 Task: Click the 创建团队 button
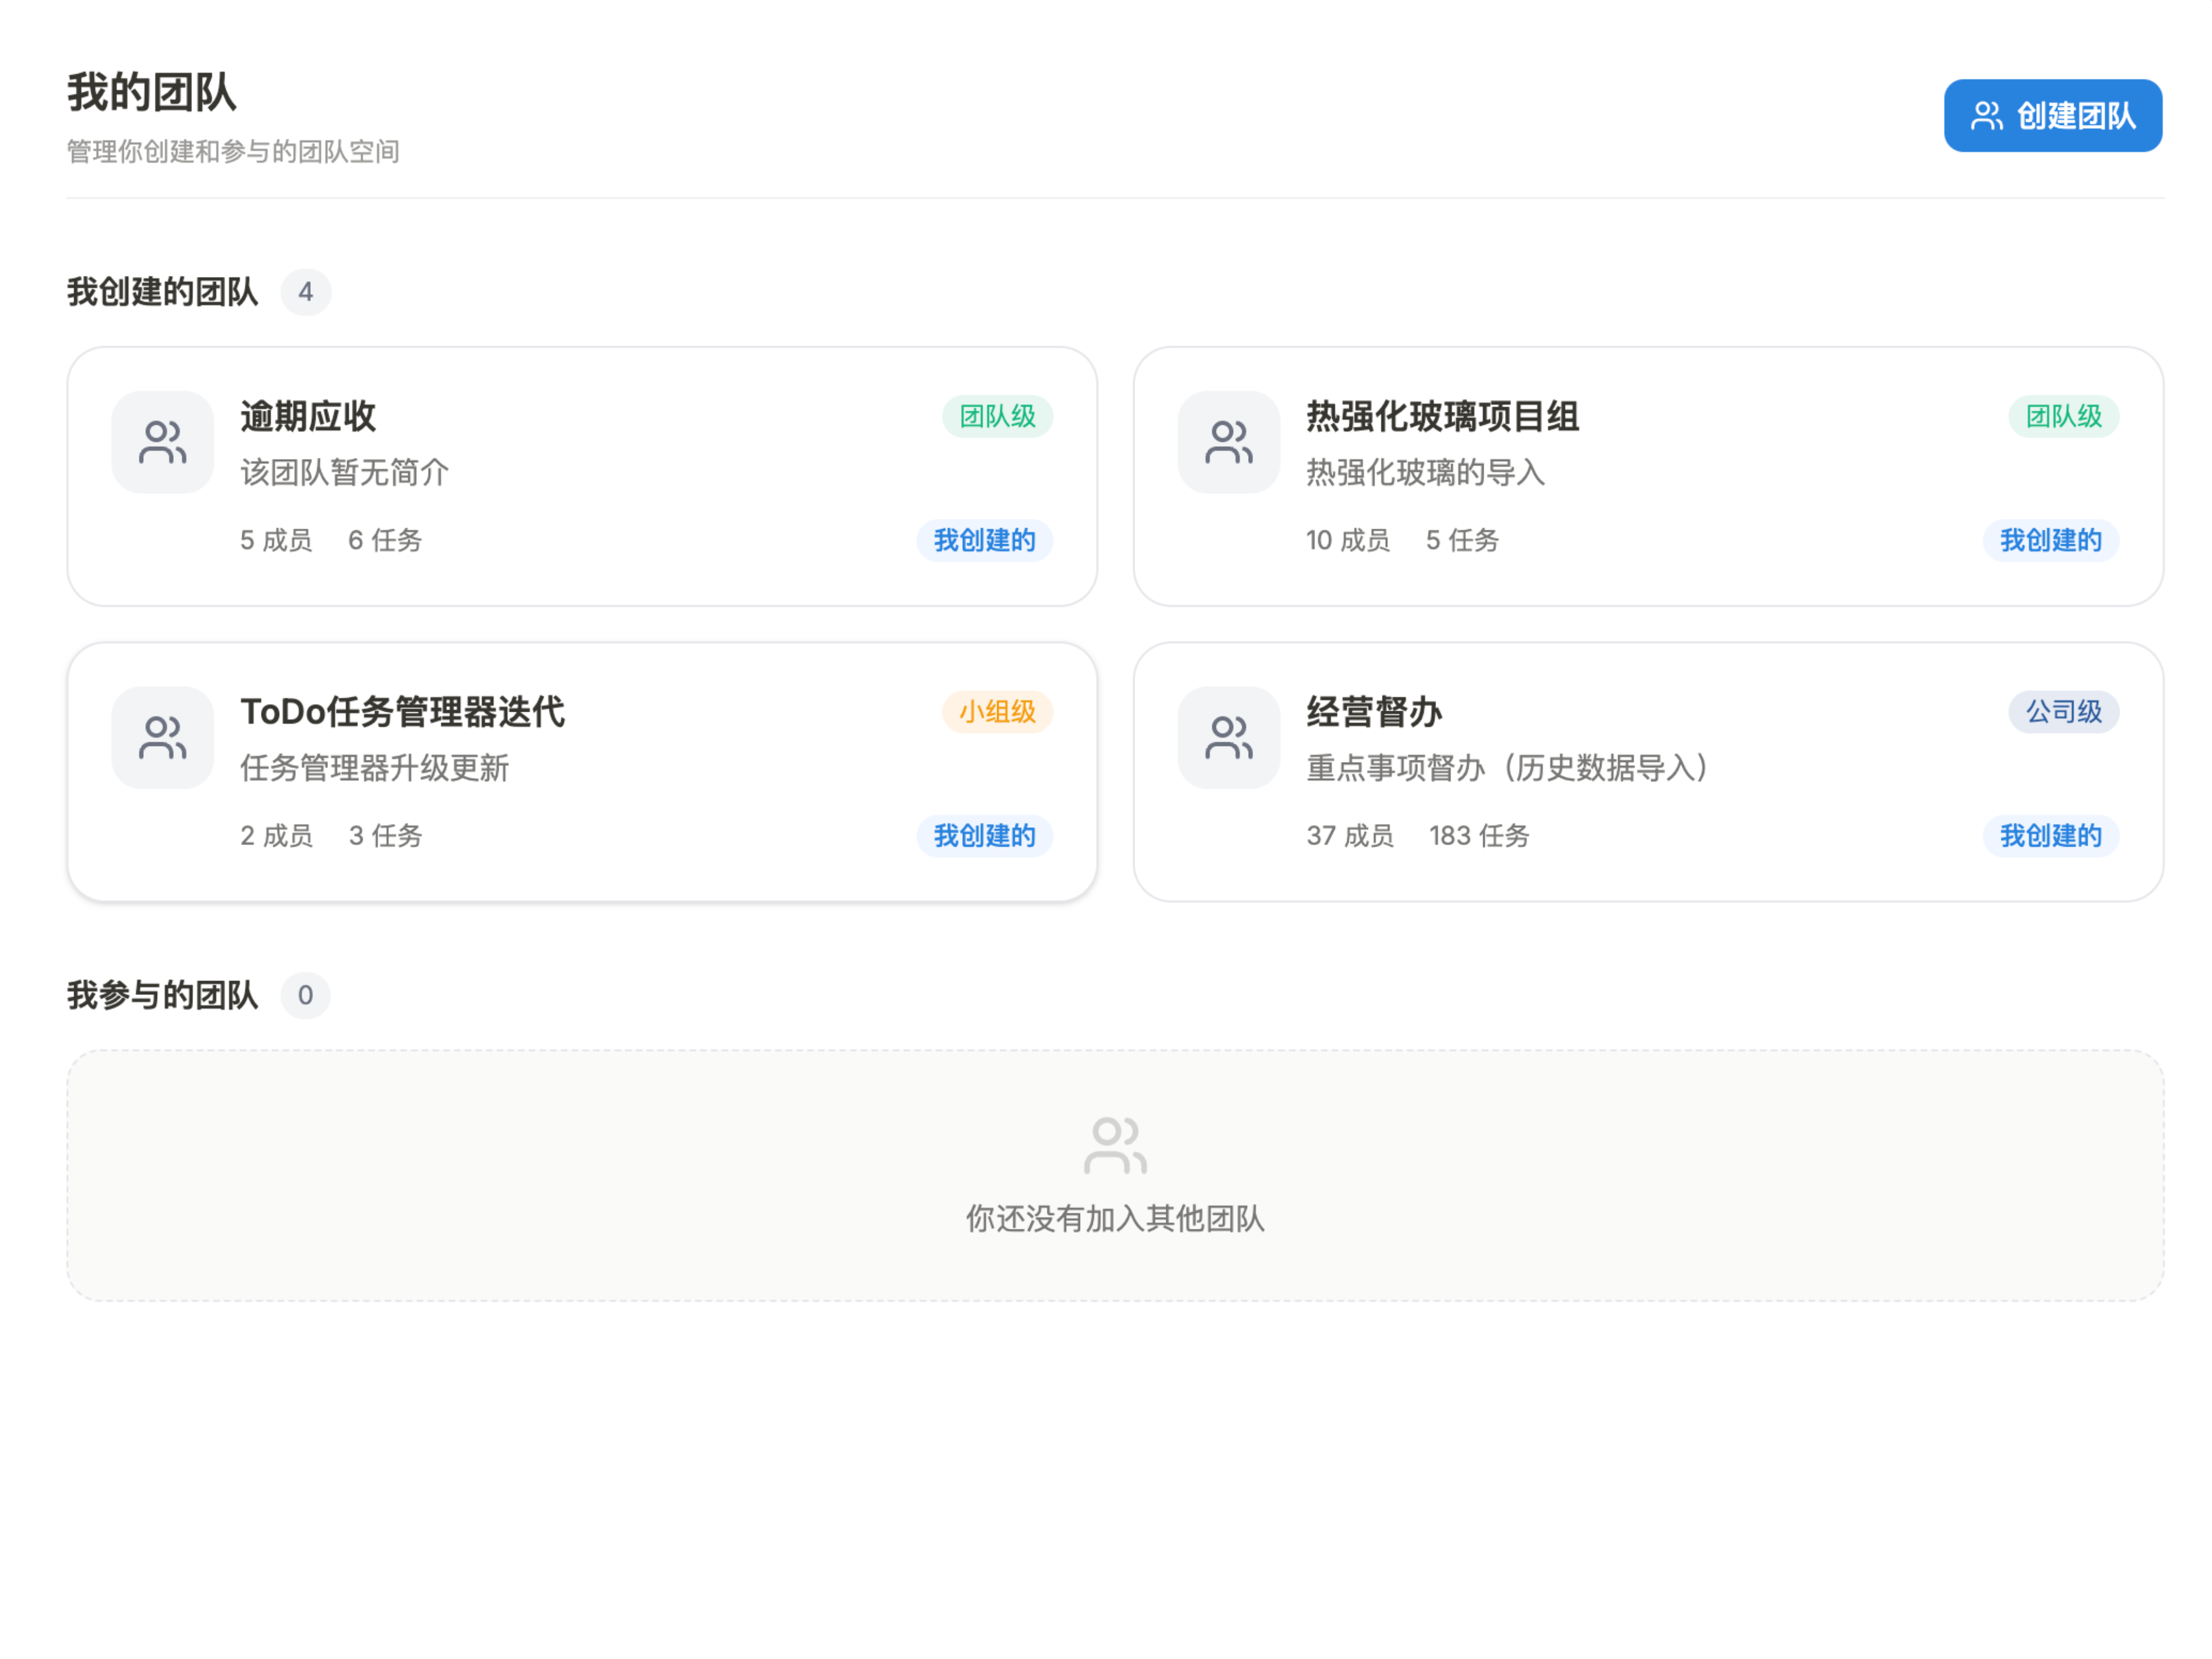point(2052,116)
